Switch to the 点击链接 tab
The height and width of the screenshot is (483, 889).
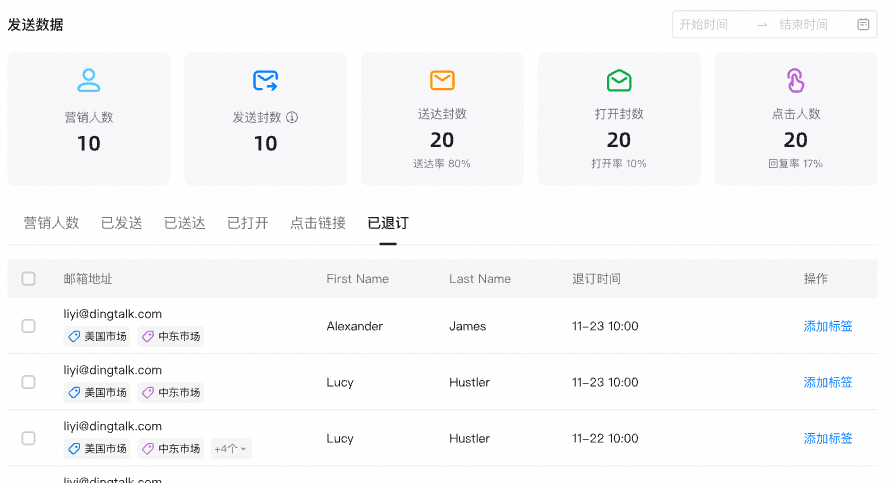pyautogui.click(x=318, y=223)
